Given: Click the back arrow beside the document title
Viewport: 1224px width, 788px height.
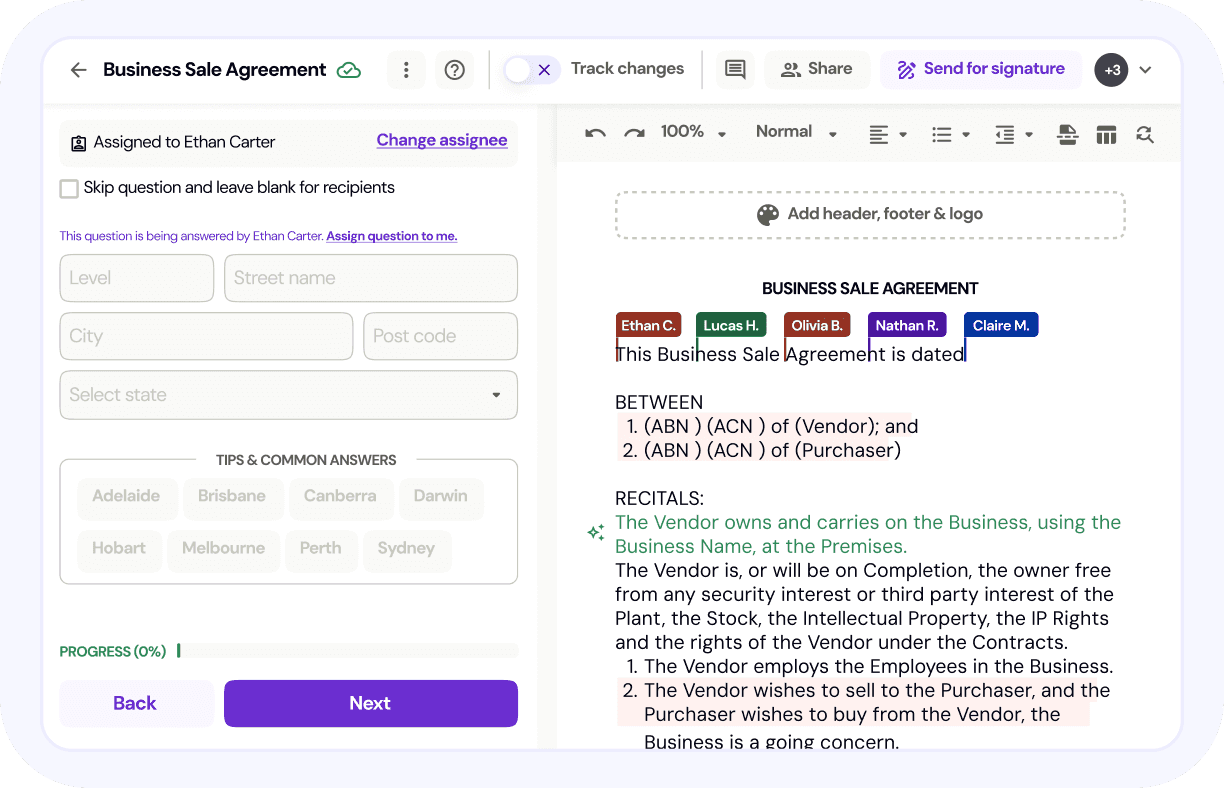Looking at the screenshot, I should [78, 70].
